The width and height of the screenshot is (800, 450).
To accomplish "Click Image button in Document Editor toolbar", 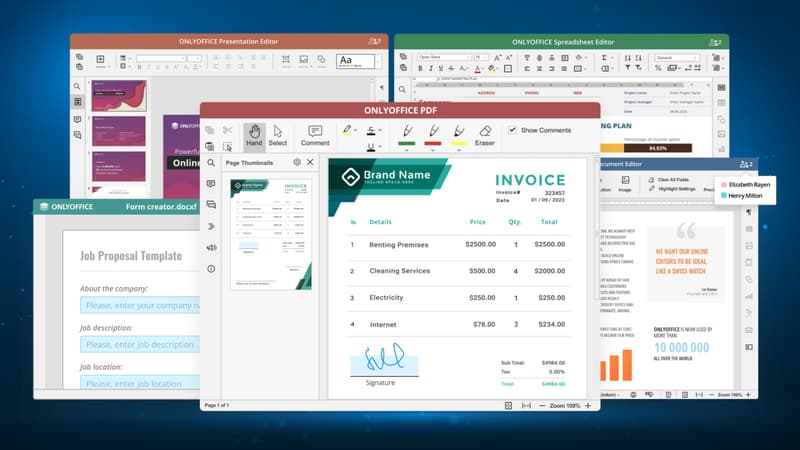I will click(625, 184).
